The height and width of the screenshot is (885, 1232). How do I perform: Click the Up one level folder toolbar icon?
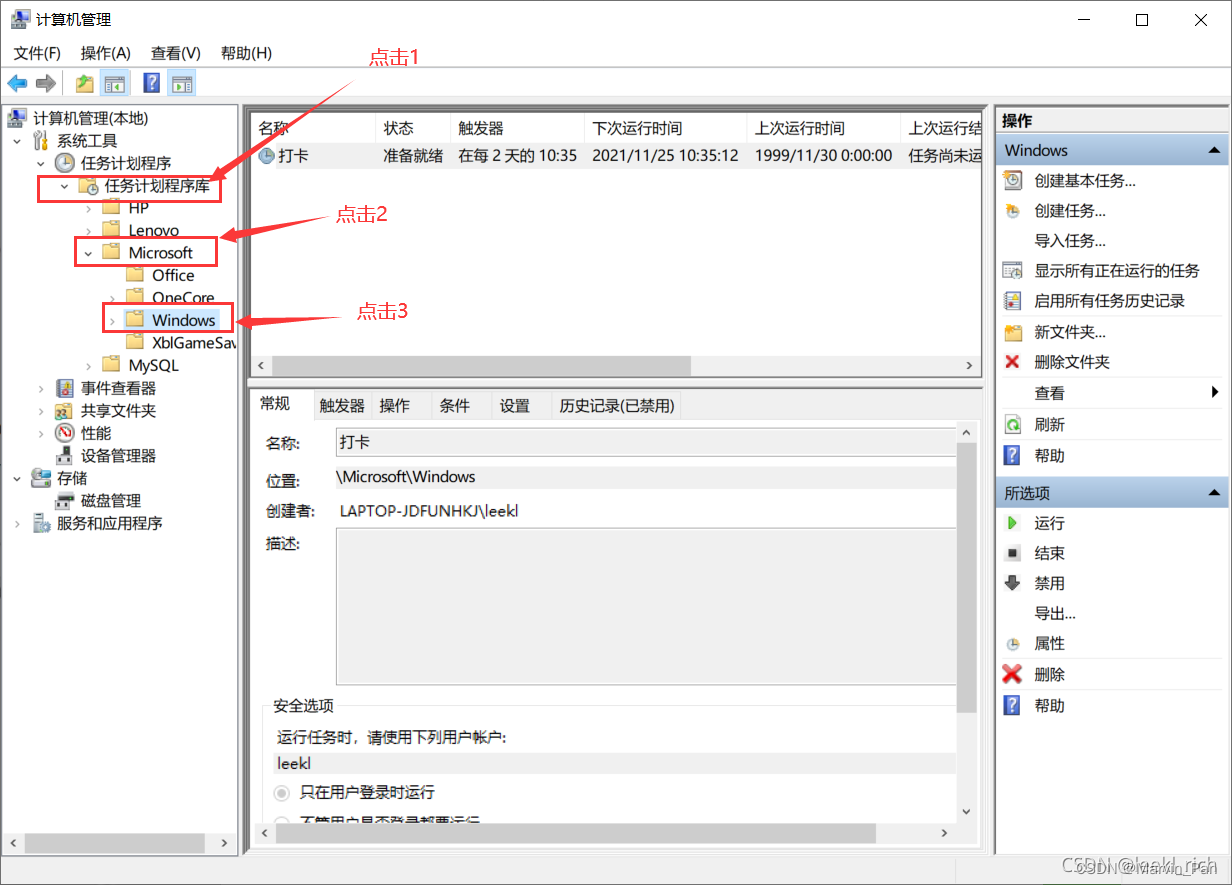tap(85, 83)
